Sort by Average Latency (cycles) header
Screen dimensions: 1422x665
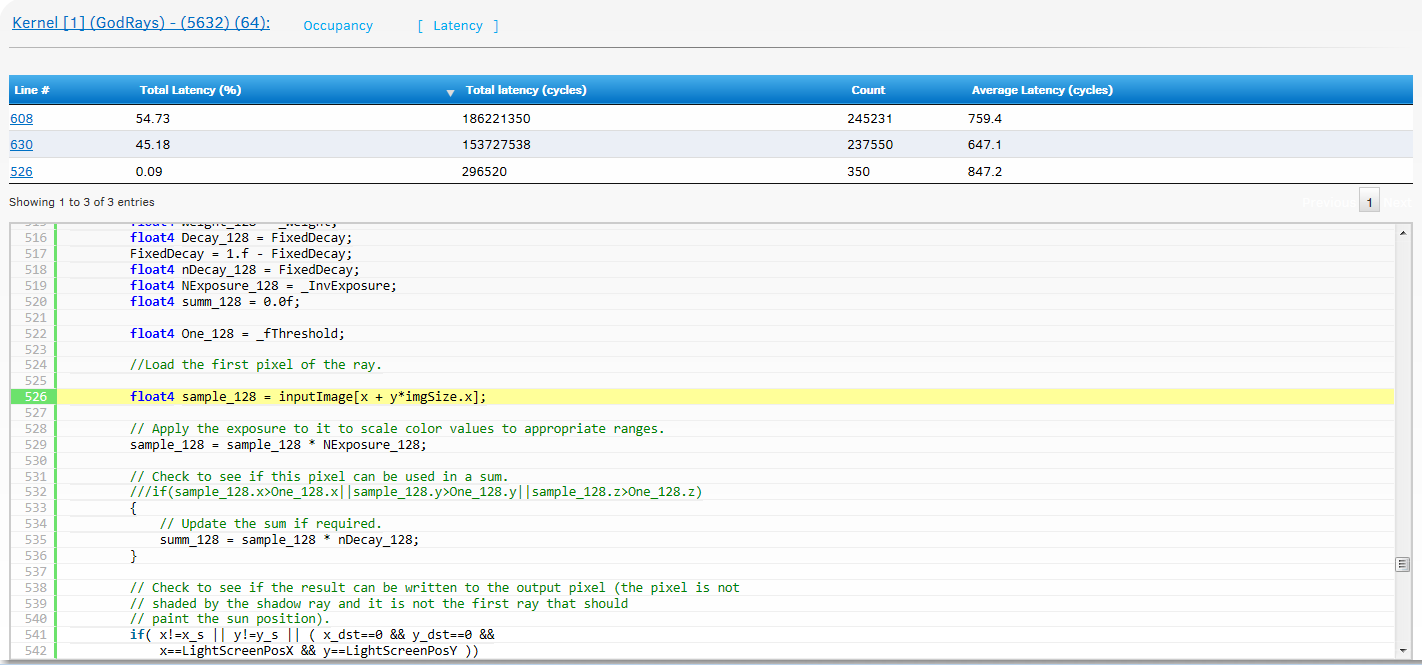coord(1042,90)
